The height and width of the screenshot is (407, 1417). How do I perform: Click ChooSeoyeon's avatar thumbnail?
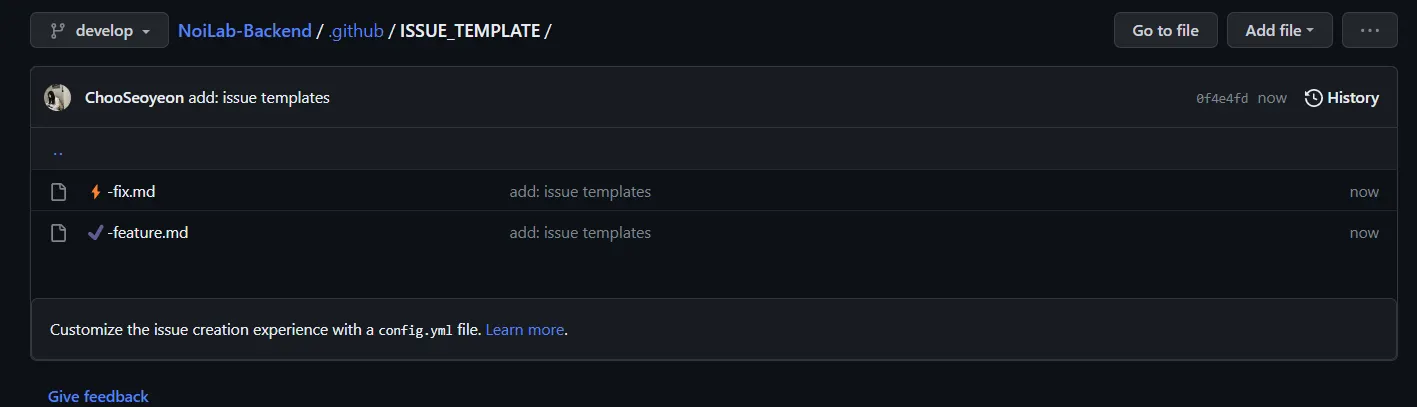pos(58,98)
